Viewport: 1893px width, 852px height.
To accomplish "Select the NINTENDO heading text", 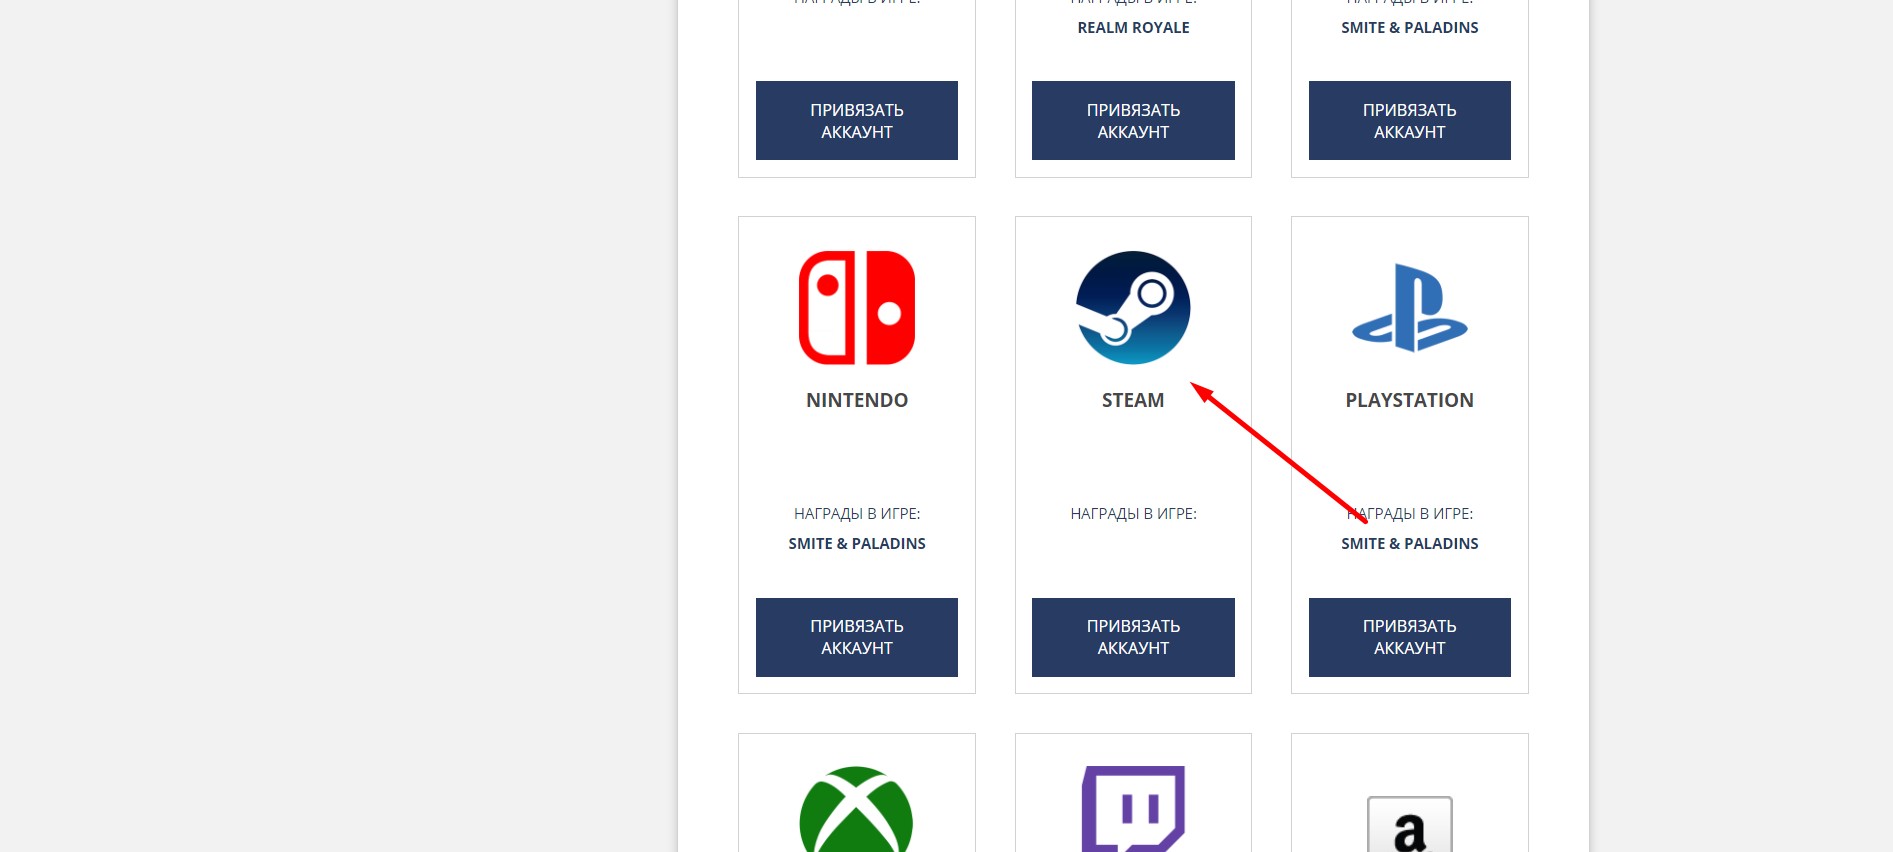I will coord(857,400).
